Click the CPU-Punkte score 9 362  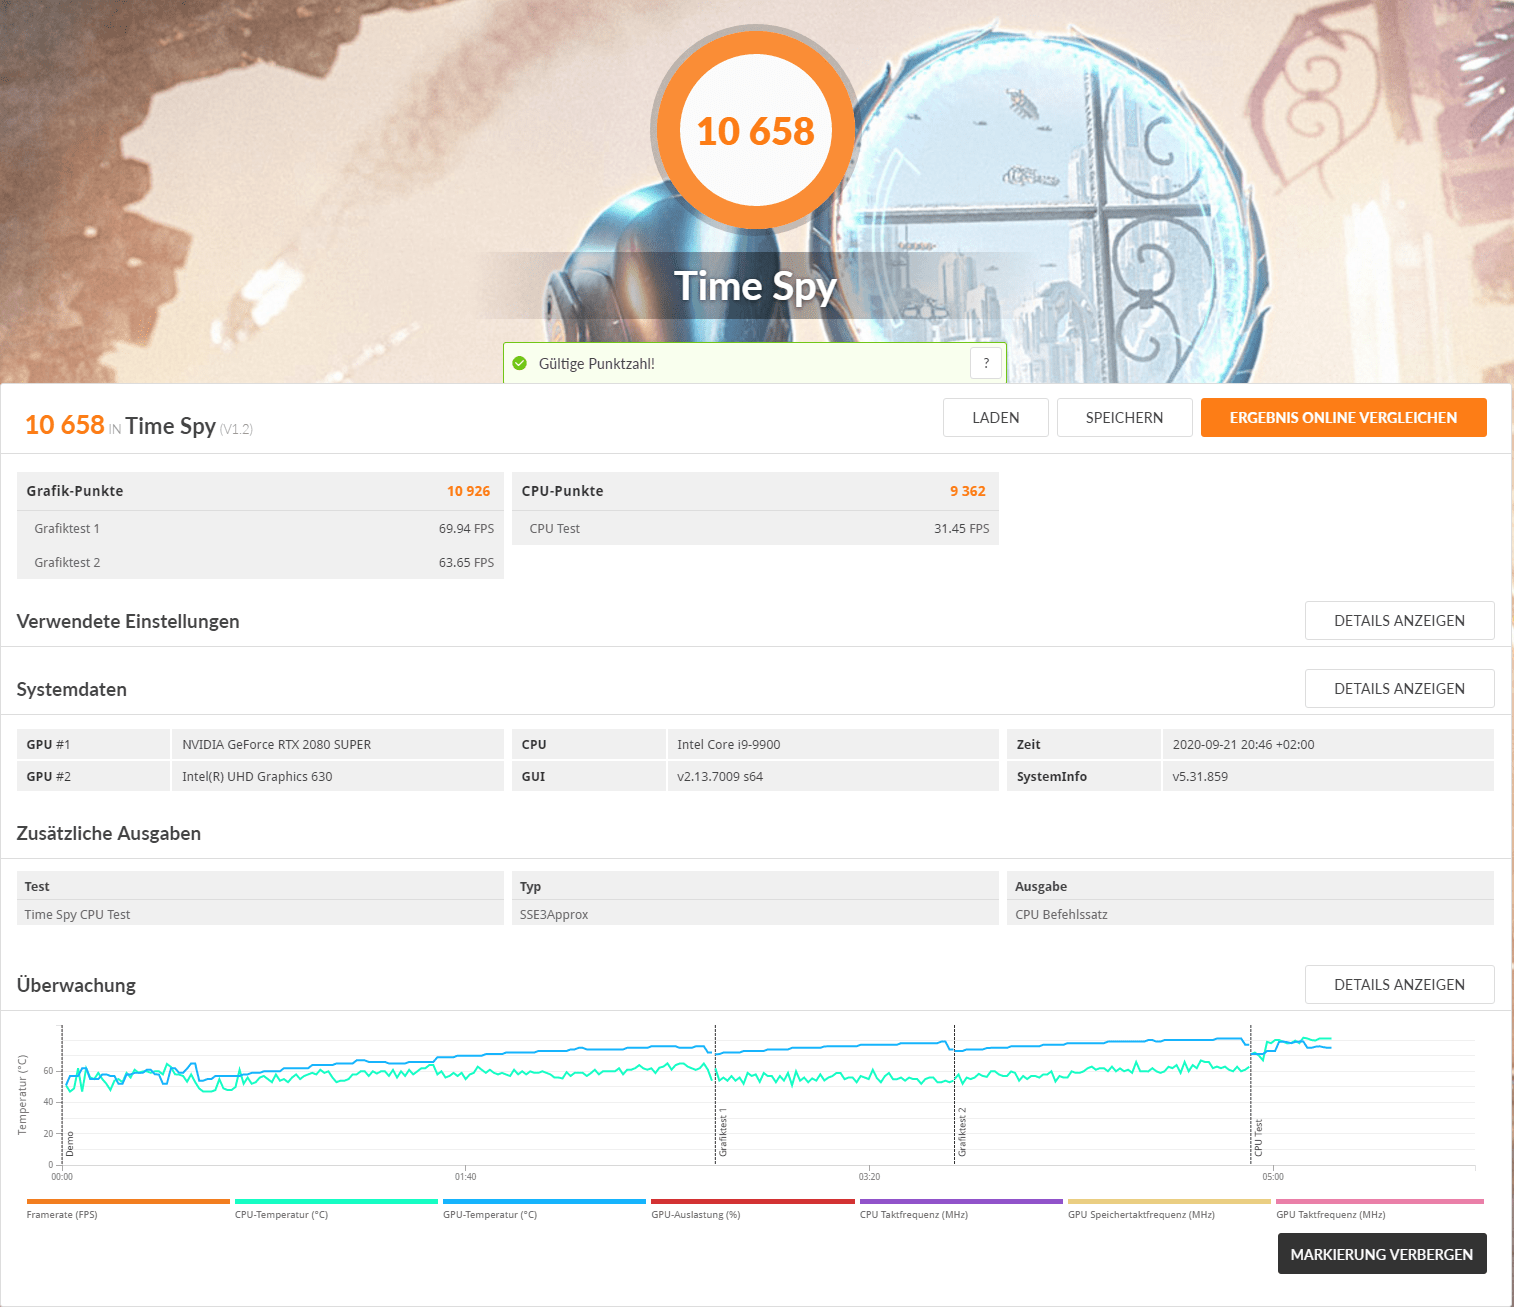click(x=967, y=491)
